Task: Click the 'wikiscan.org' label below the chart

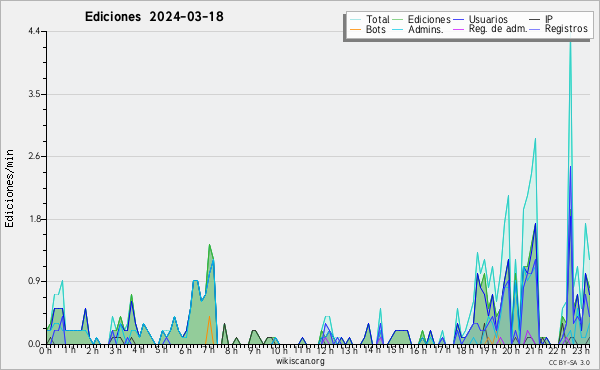Action: point(300,361)
